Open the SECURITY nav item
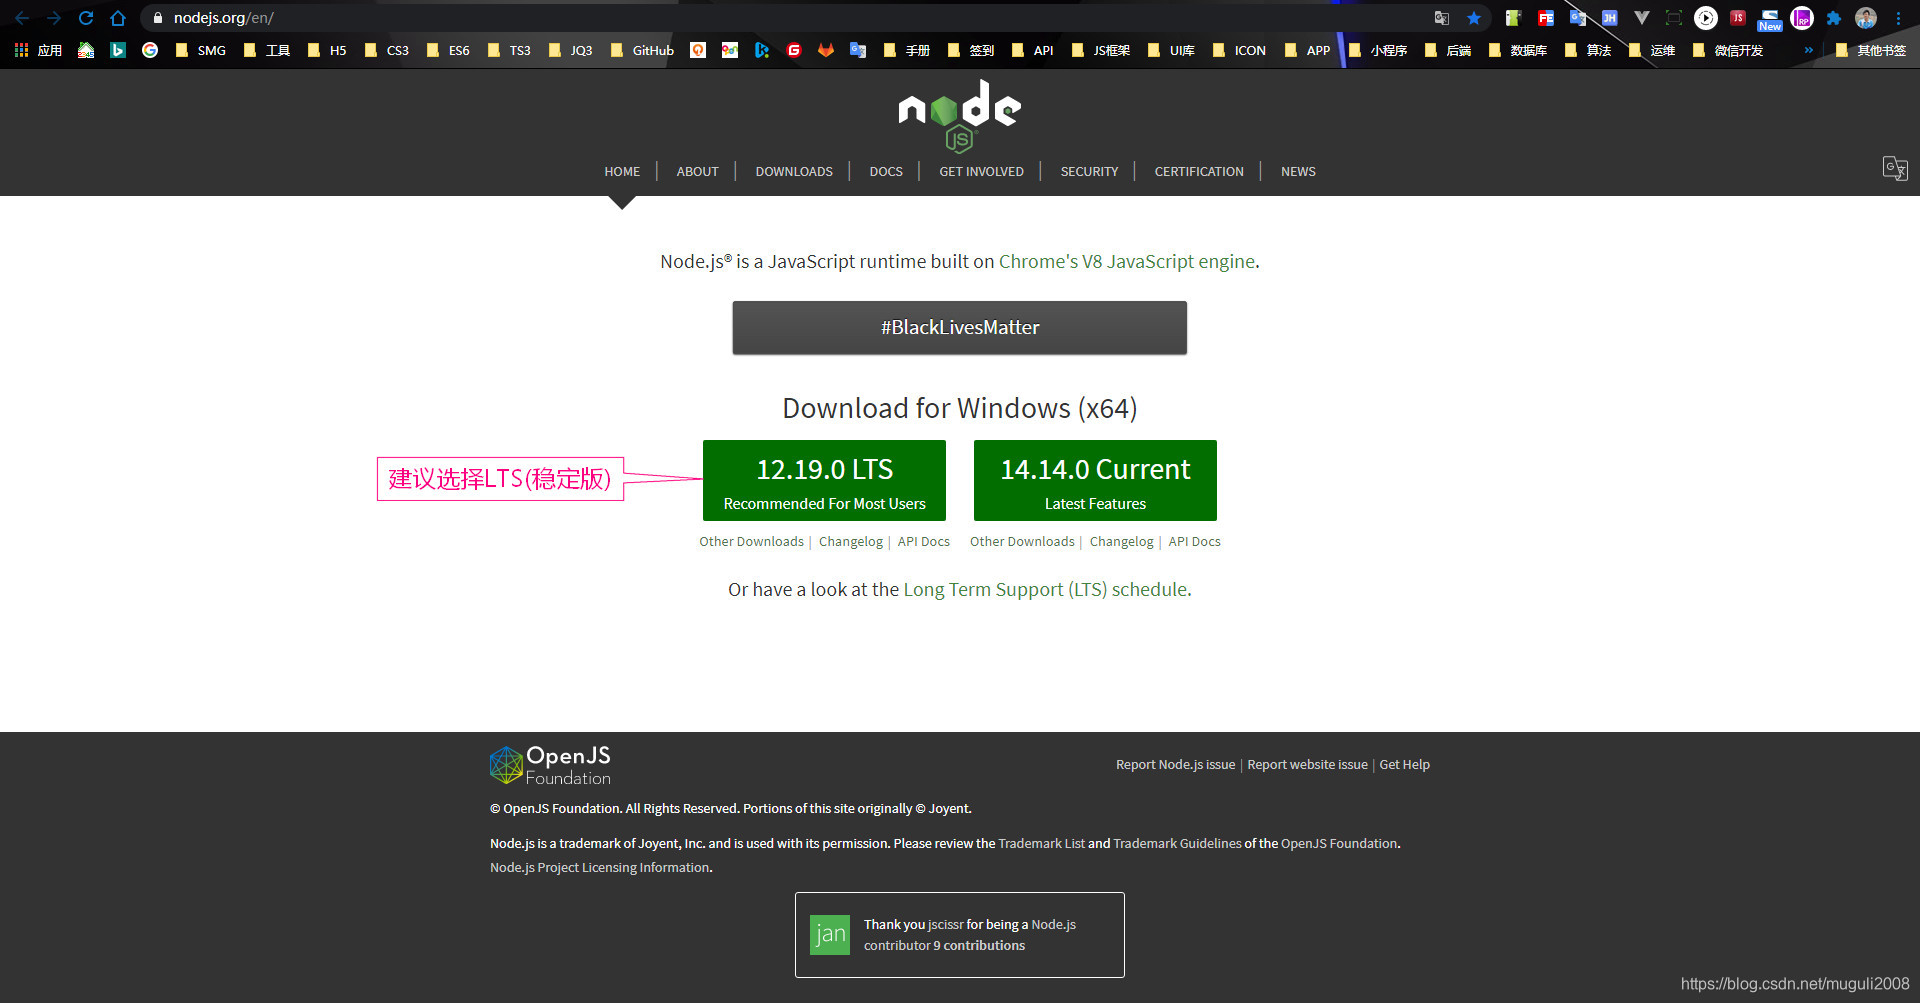1920x1003 pixels. pyautogui.click(x=1089, y=172)
